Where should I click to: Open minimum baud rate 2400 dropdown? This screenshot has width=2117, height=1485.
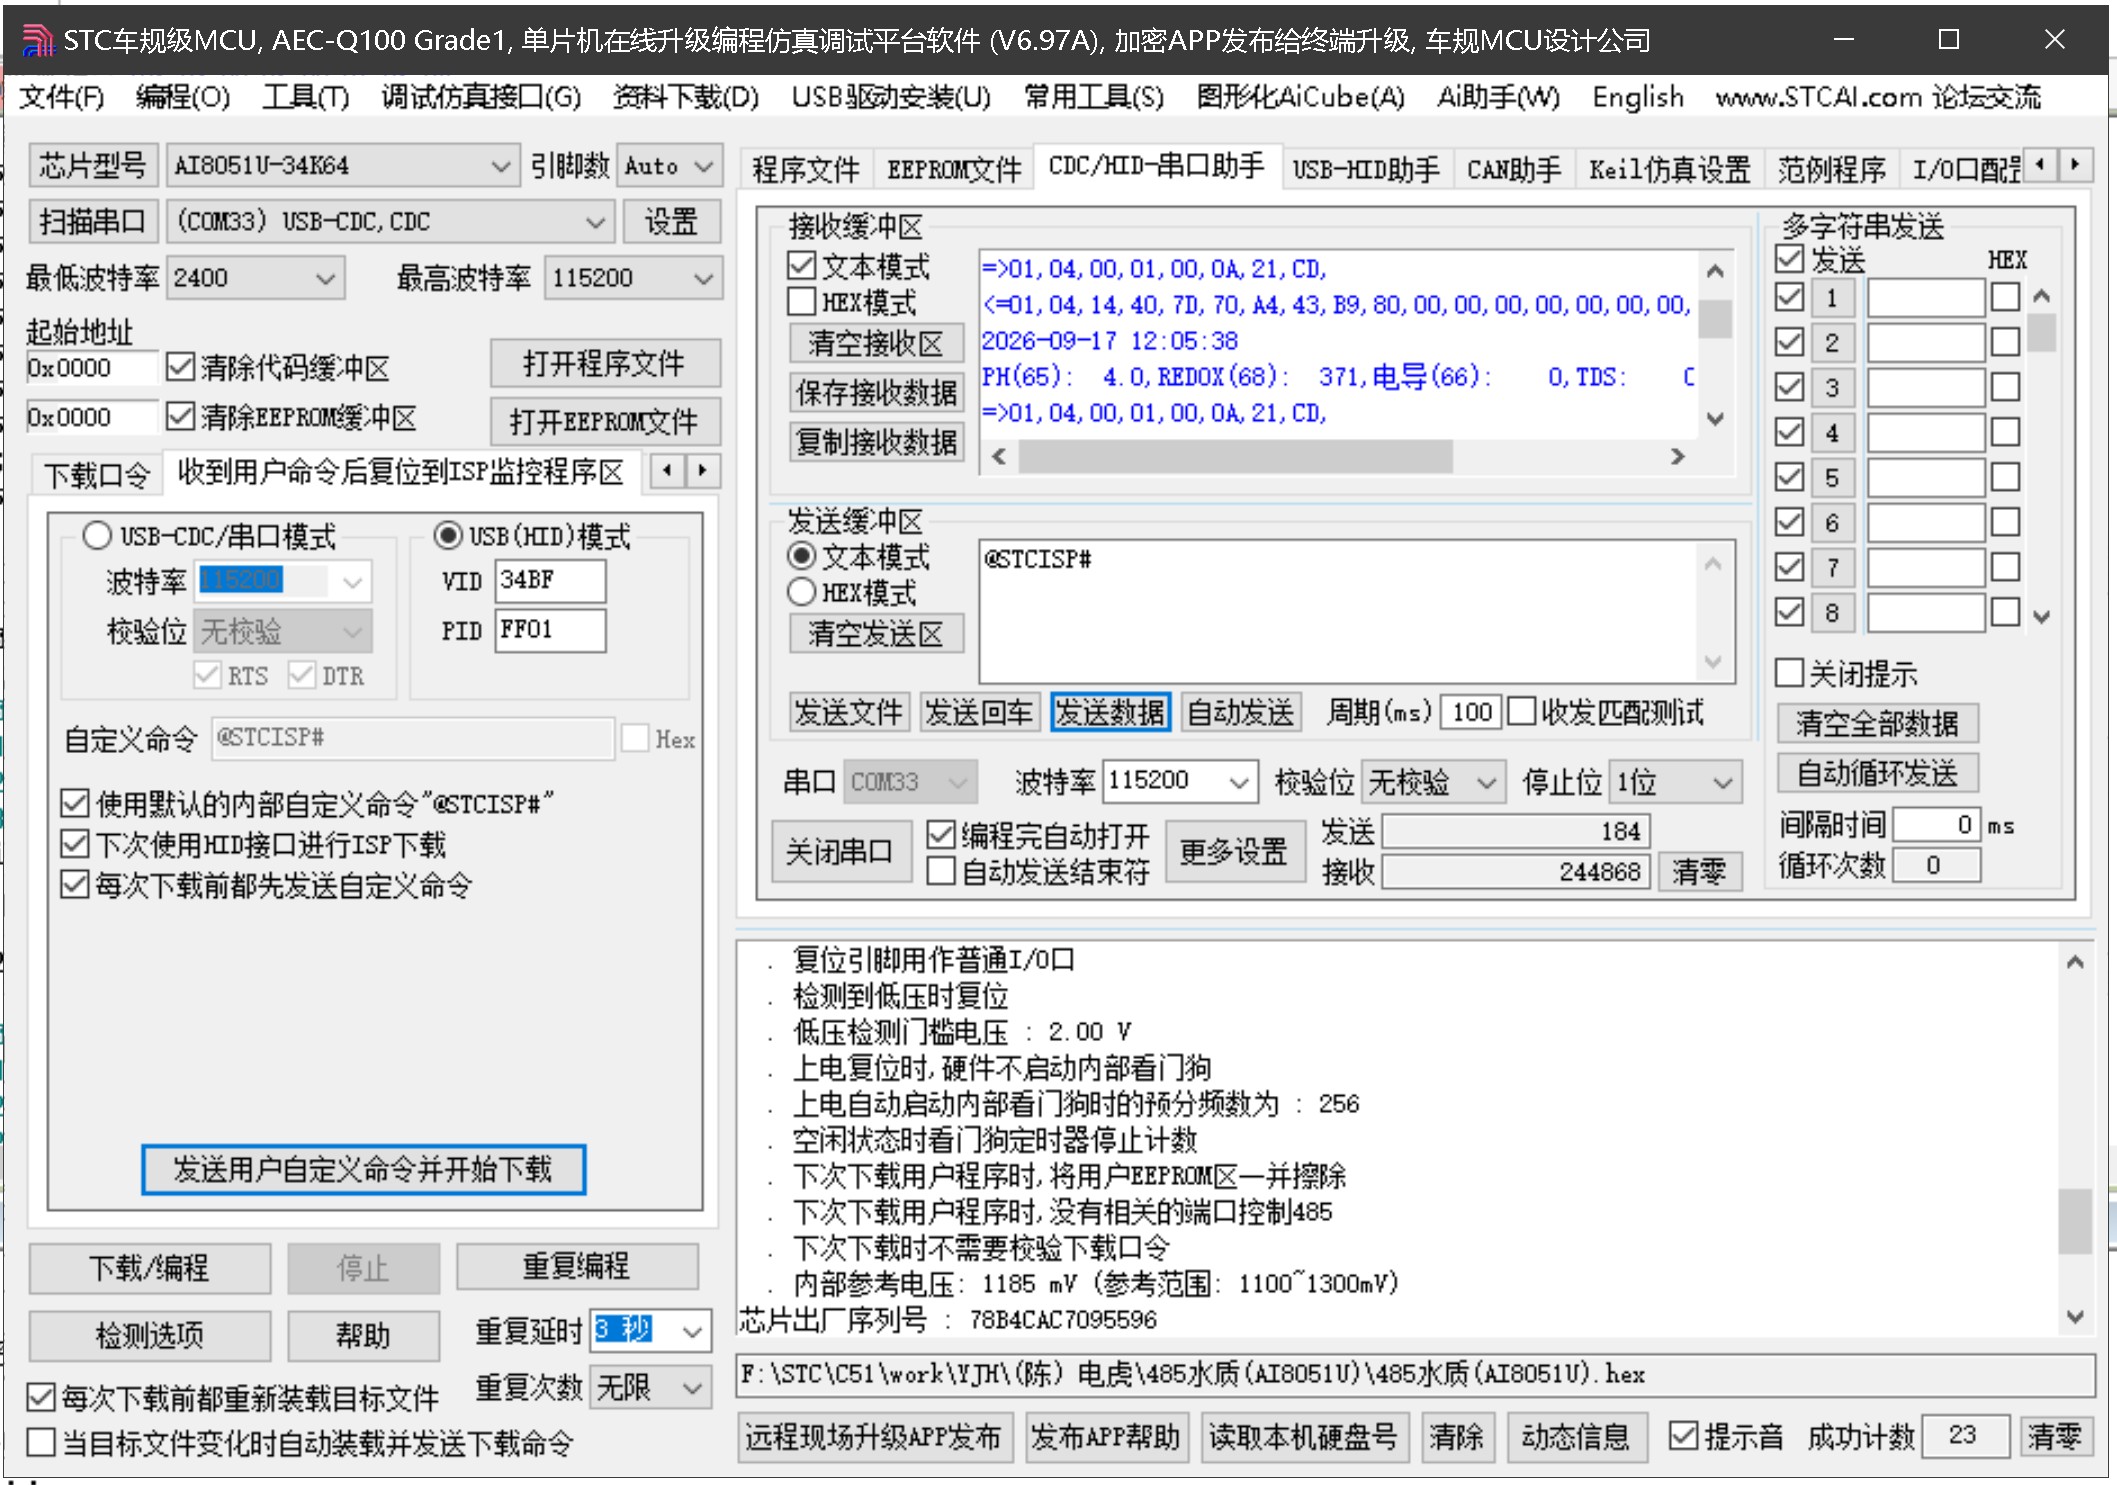pyautogui.click(x=256, y=277)
